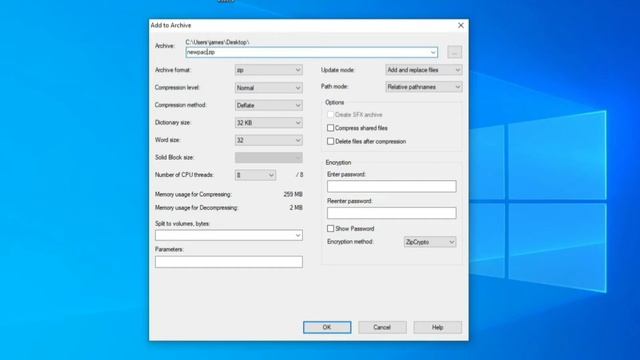Click the '/ 8' CPU threads total text
Viewport: 640px width, 360px height.
300,175
